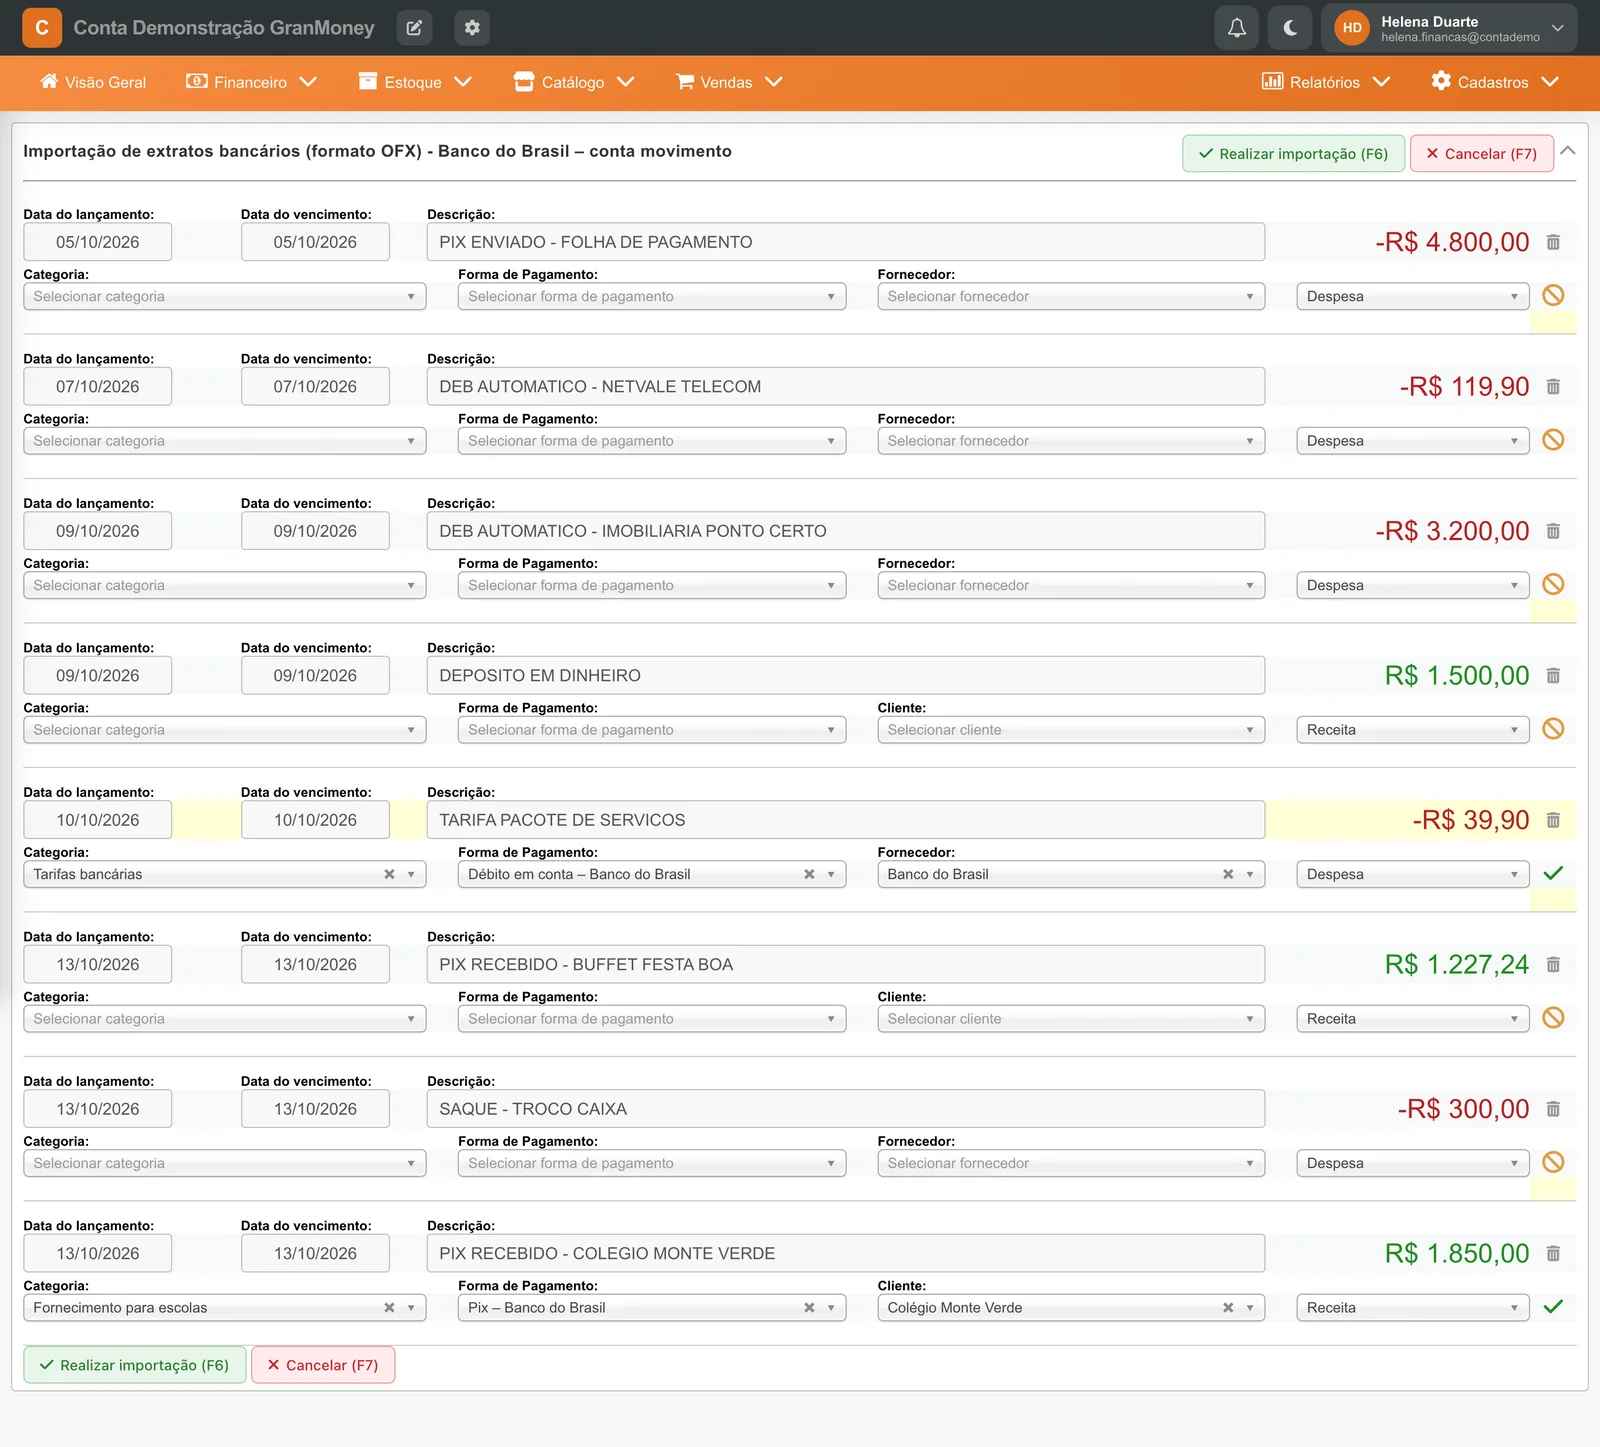1600x1447 pixels.
Task: Open supplier dropdown for IMOBILIARIA PONTO CERTO
Action: [x=1071, y=586]
